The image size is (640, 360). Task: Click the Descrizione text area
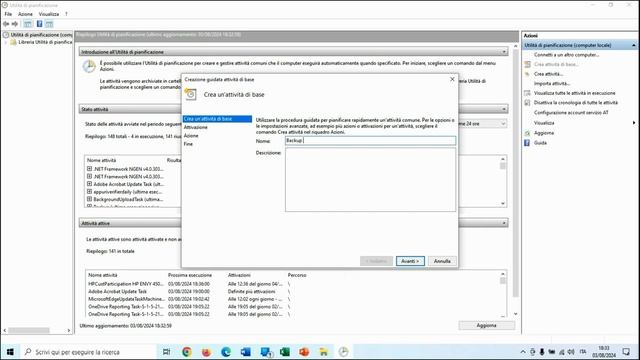(x=370, y=180)
